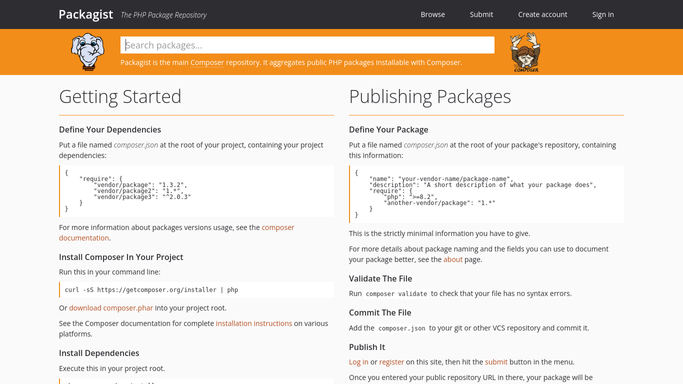The height and width of the screenshot is (384, 683).
Task: Follow the download composer.phar link
Action: [111, 308]
